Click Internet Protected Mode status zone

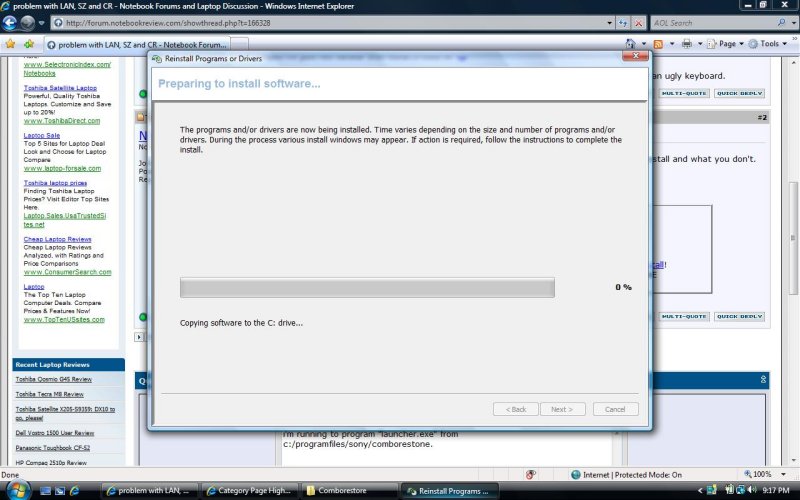click(x=627, y=474)
